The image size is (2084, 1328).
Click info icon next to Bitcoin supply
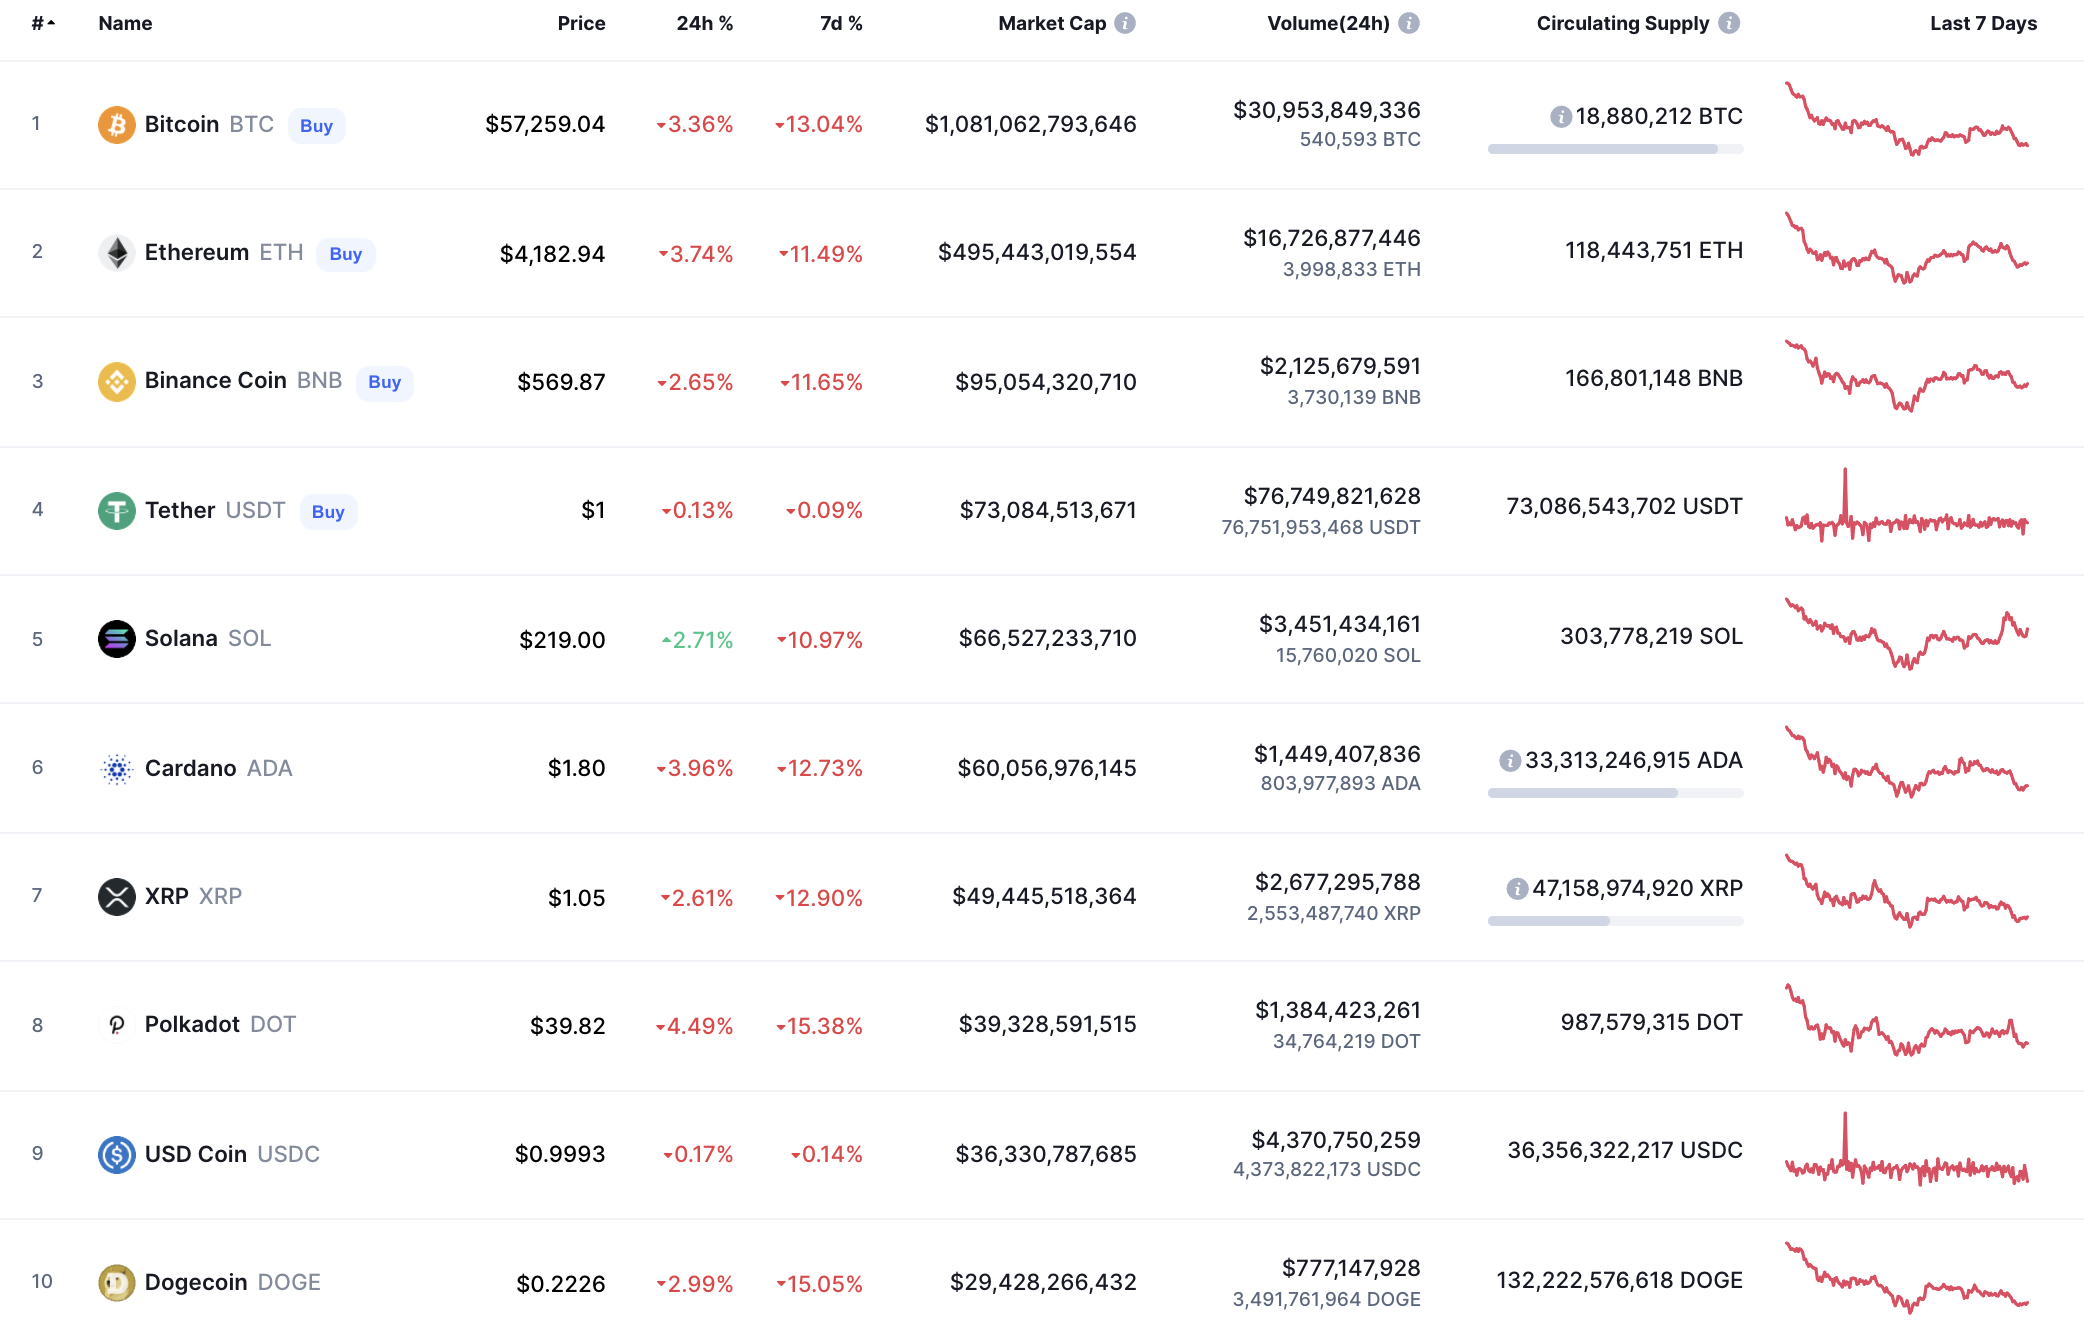[x=1560, y=117]
